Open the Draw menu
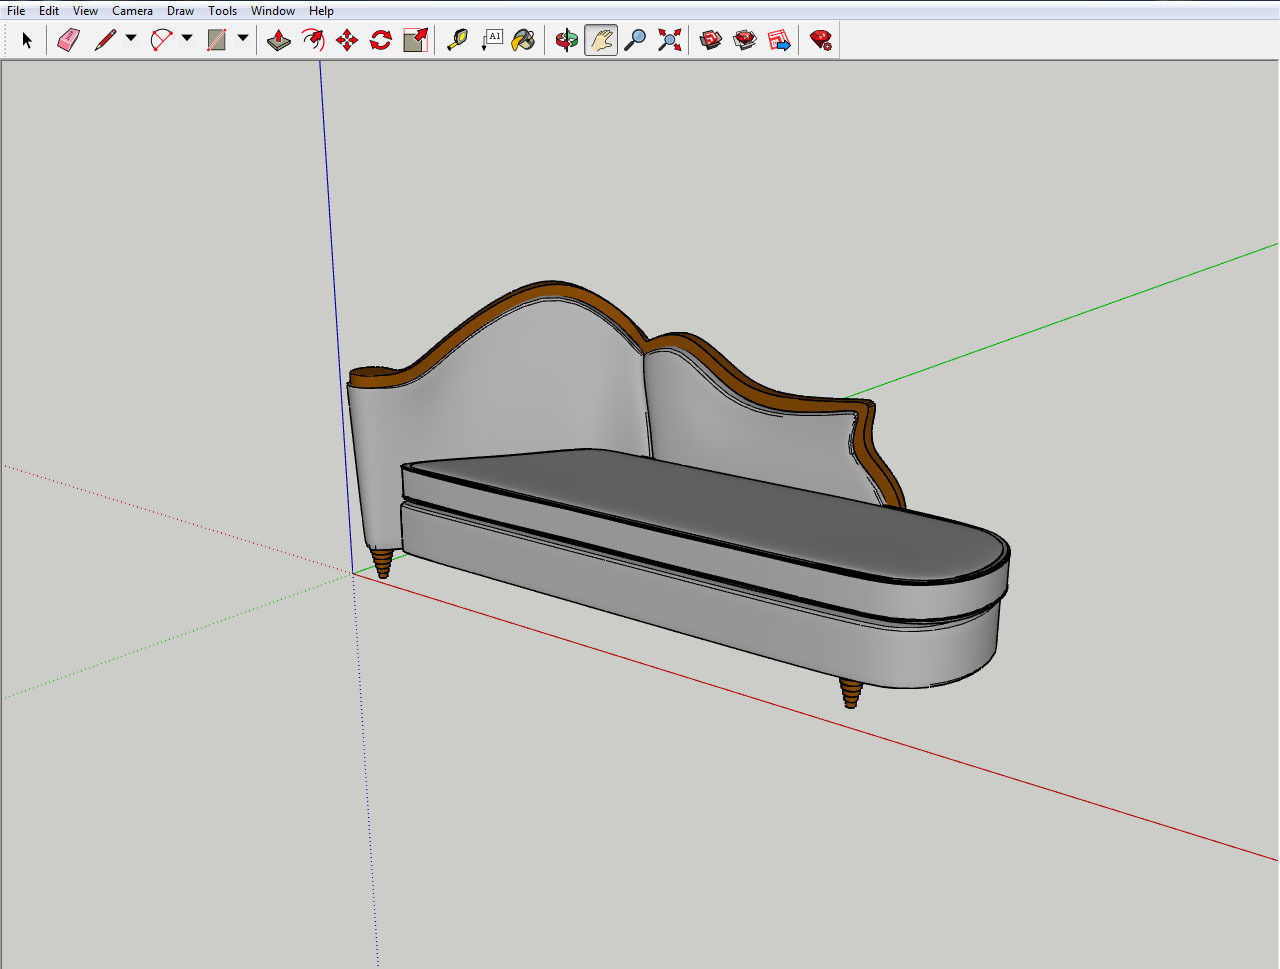Image resolution: width=1280 pixels, height=969 pixels. (180, 11)
